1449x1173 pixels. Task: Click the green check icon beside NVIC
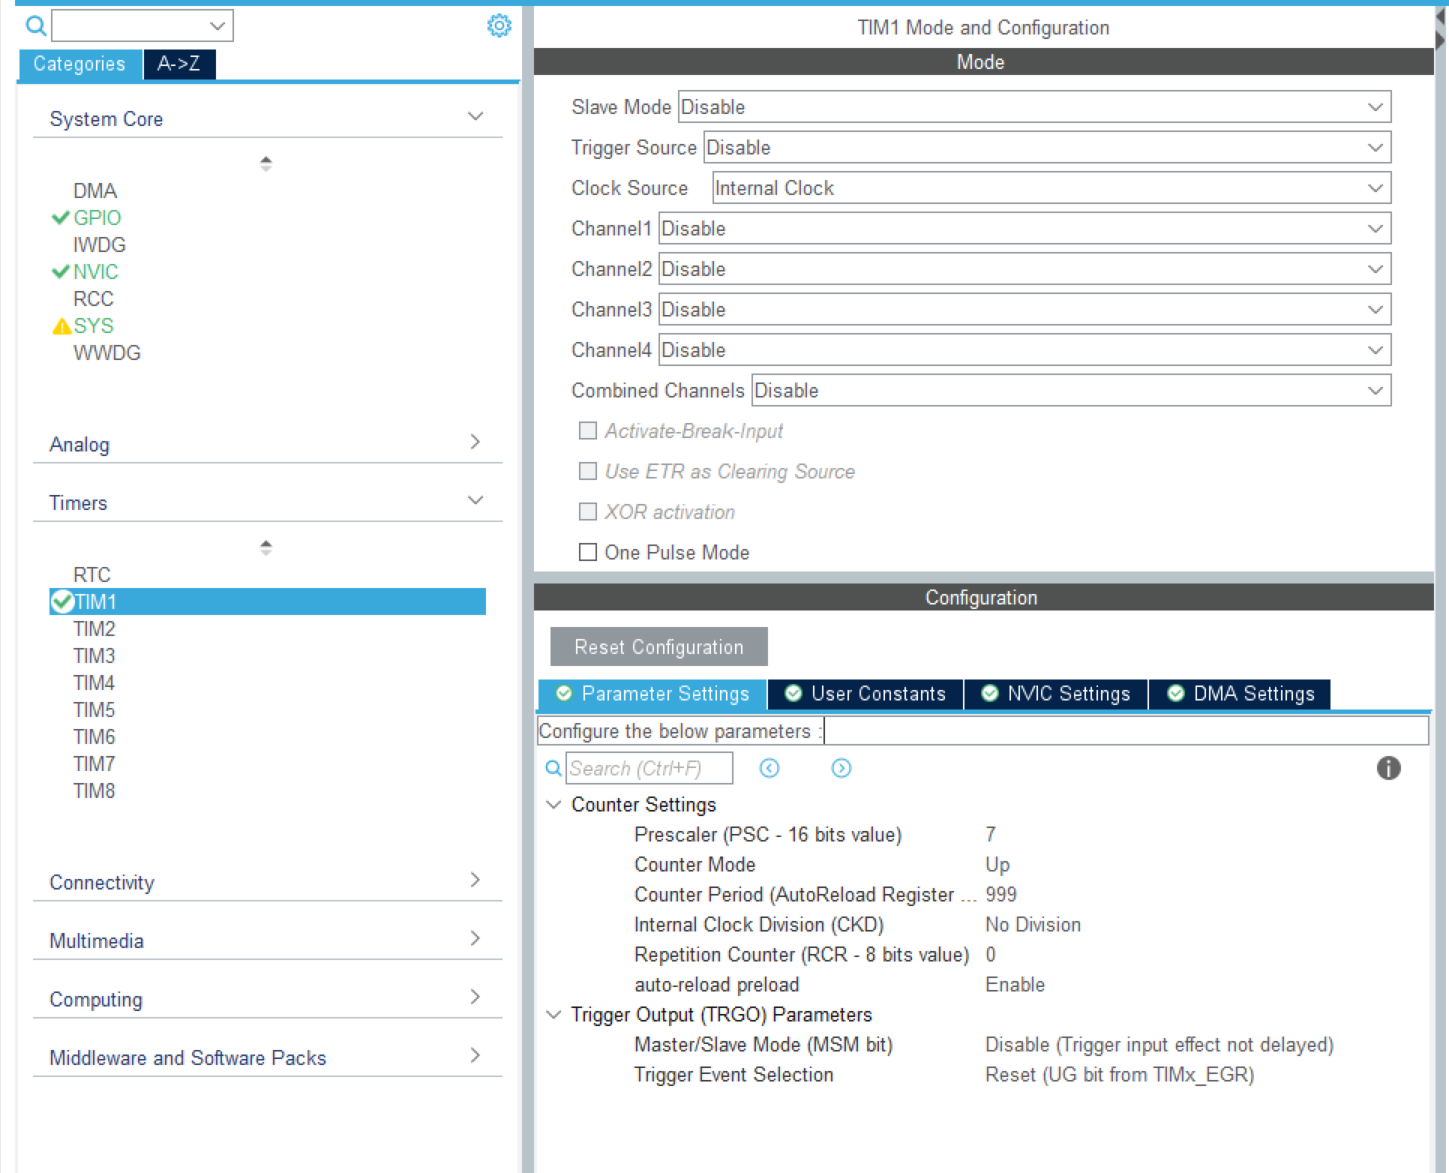[x=60, y=271]
